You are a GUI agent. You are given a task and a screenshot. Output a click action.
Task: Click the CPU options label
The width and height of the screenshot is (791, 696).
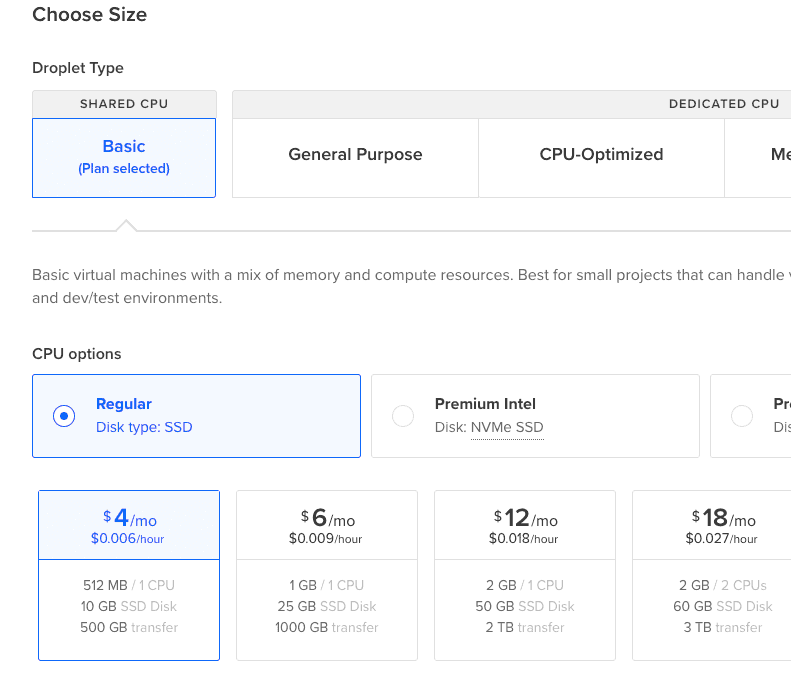click(77, 354)
